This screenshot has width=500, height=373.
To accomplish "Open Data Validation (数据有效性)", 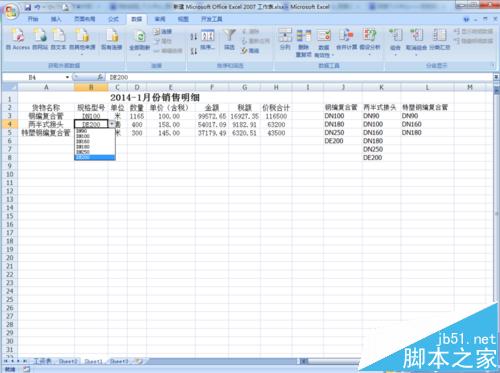I will pos(324,43).
